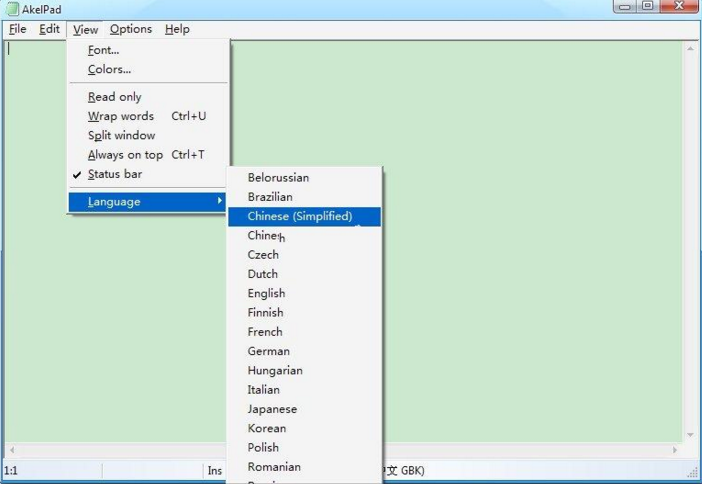Select Korean language
The height and width of the screenshot is (484, 702).
[x=304, y=428]
